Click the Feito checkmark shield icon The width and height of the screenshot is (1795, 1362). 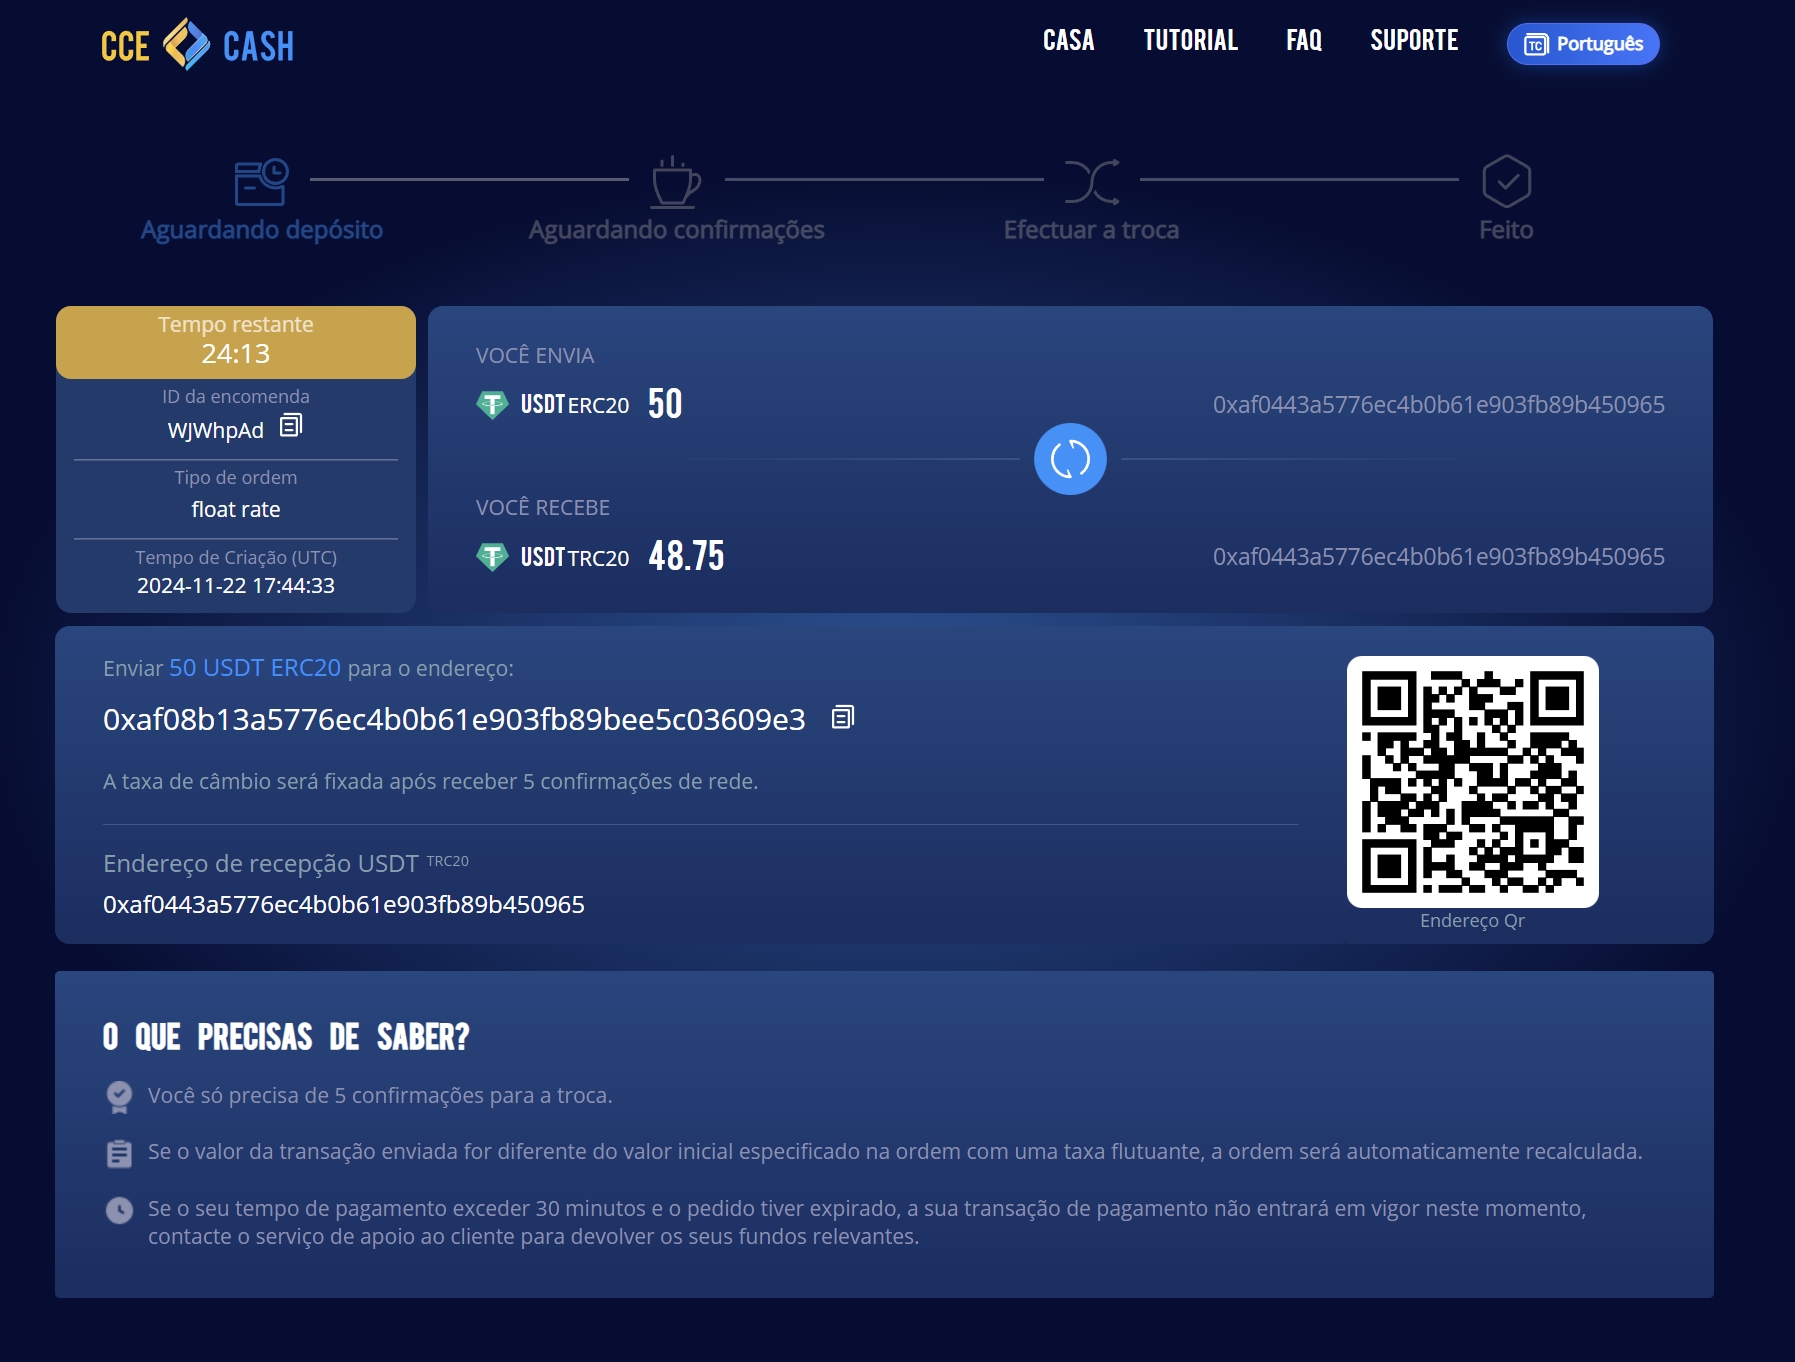click(1506, 181)
